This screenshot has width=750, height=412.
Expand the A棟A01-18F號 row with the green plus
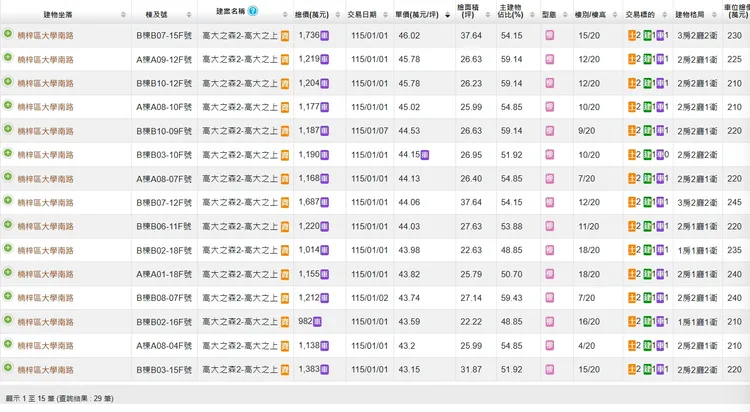click(8, 274)
